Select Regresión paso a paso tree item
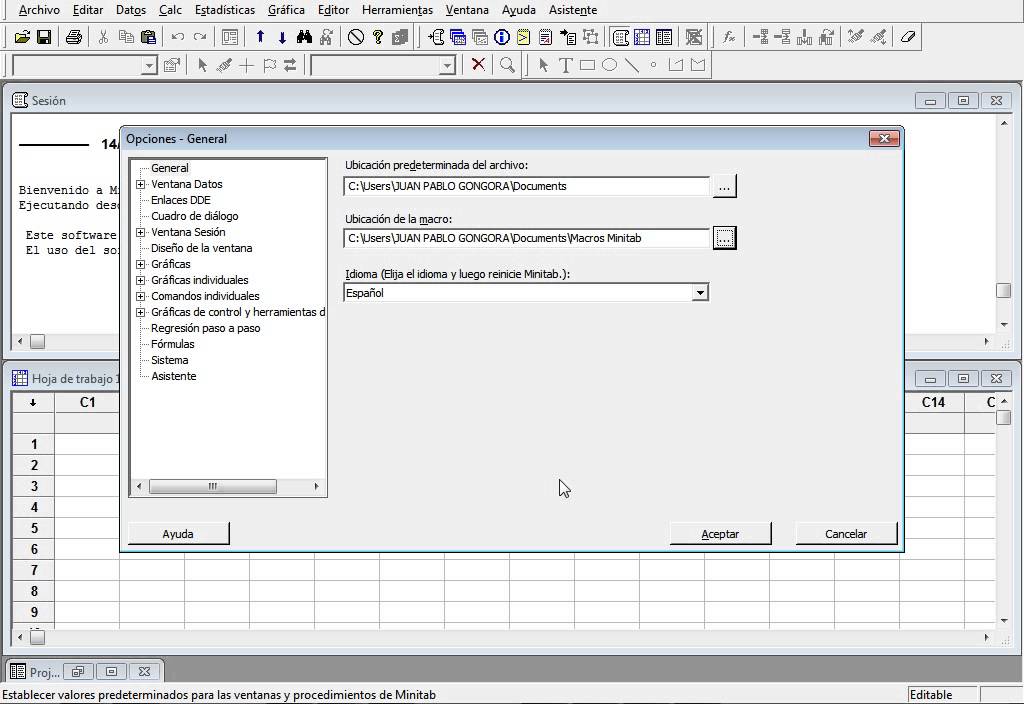1024x704 pixels. point(206,328)
